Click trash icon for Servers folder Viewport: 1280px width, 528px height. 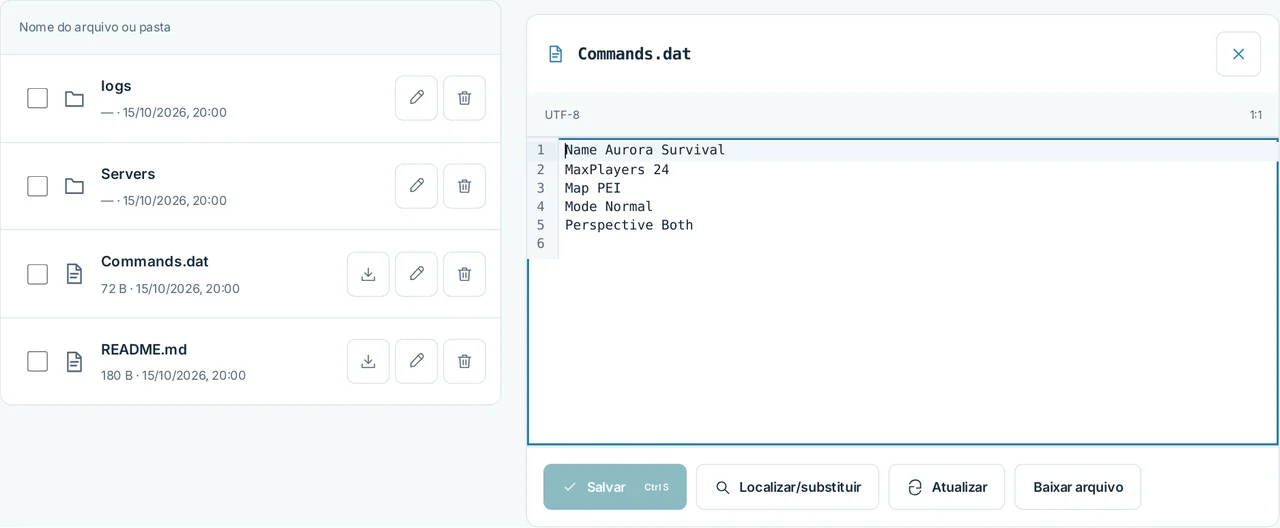[x=464, y=186]
